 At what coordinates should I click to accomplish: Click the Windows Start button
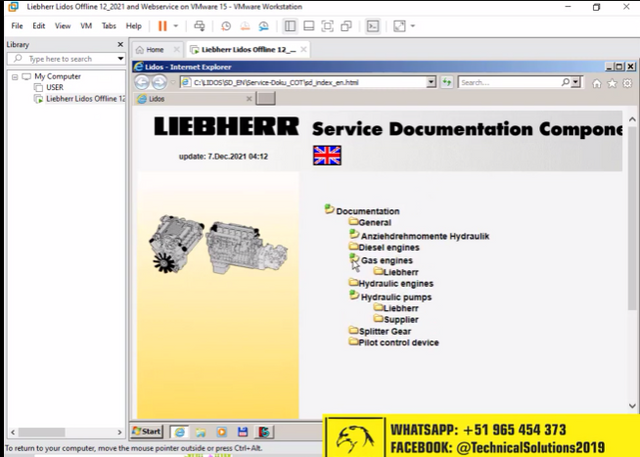146,431
